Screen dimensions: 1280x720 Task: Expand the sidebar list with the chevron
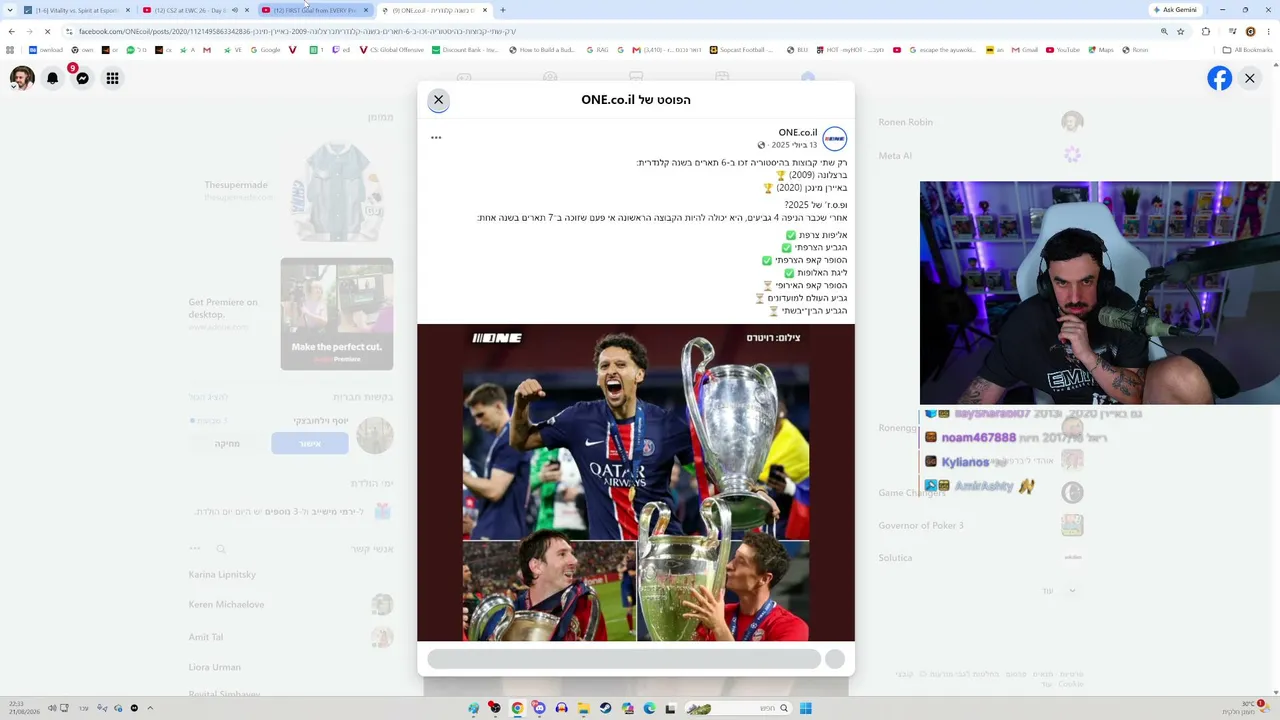pyautogui.click(x=1072, y=590)
